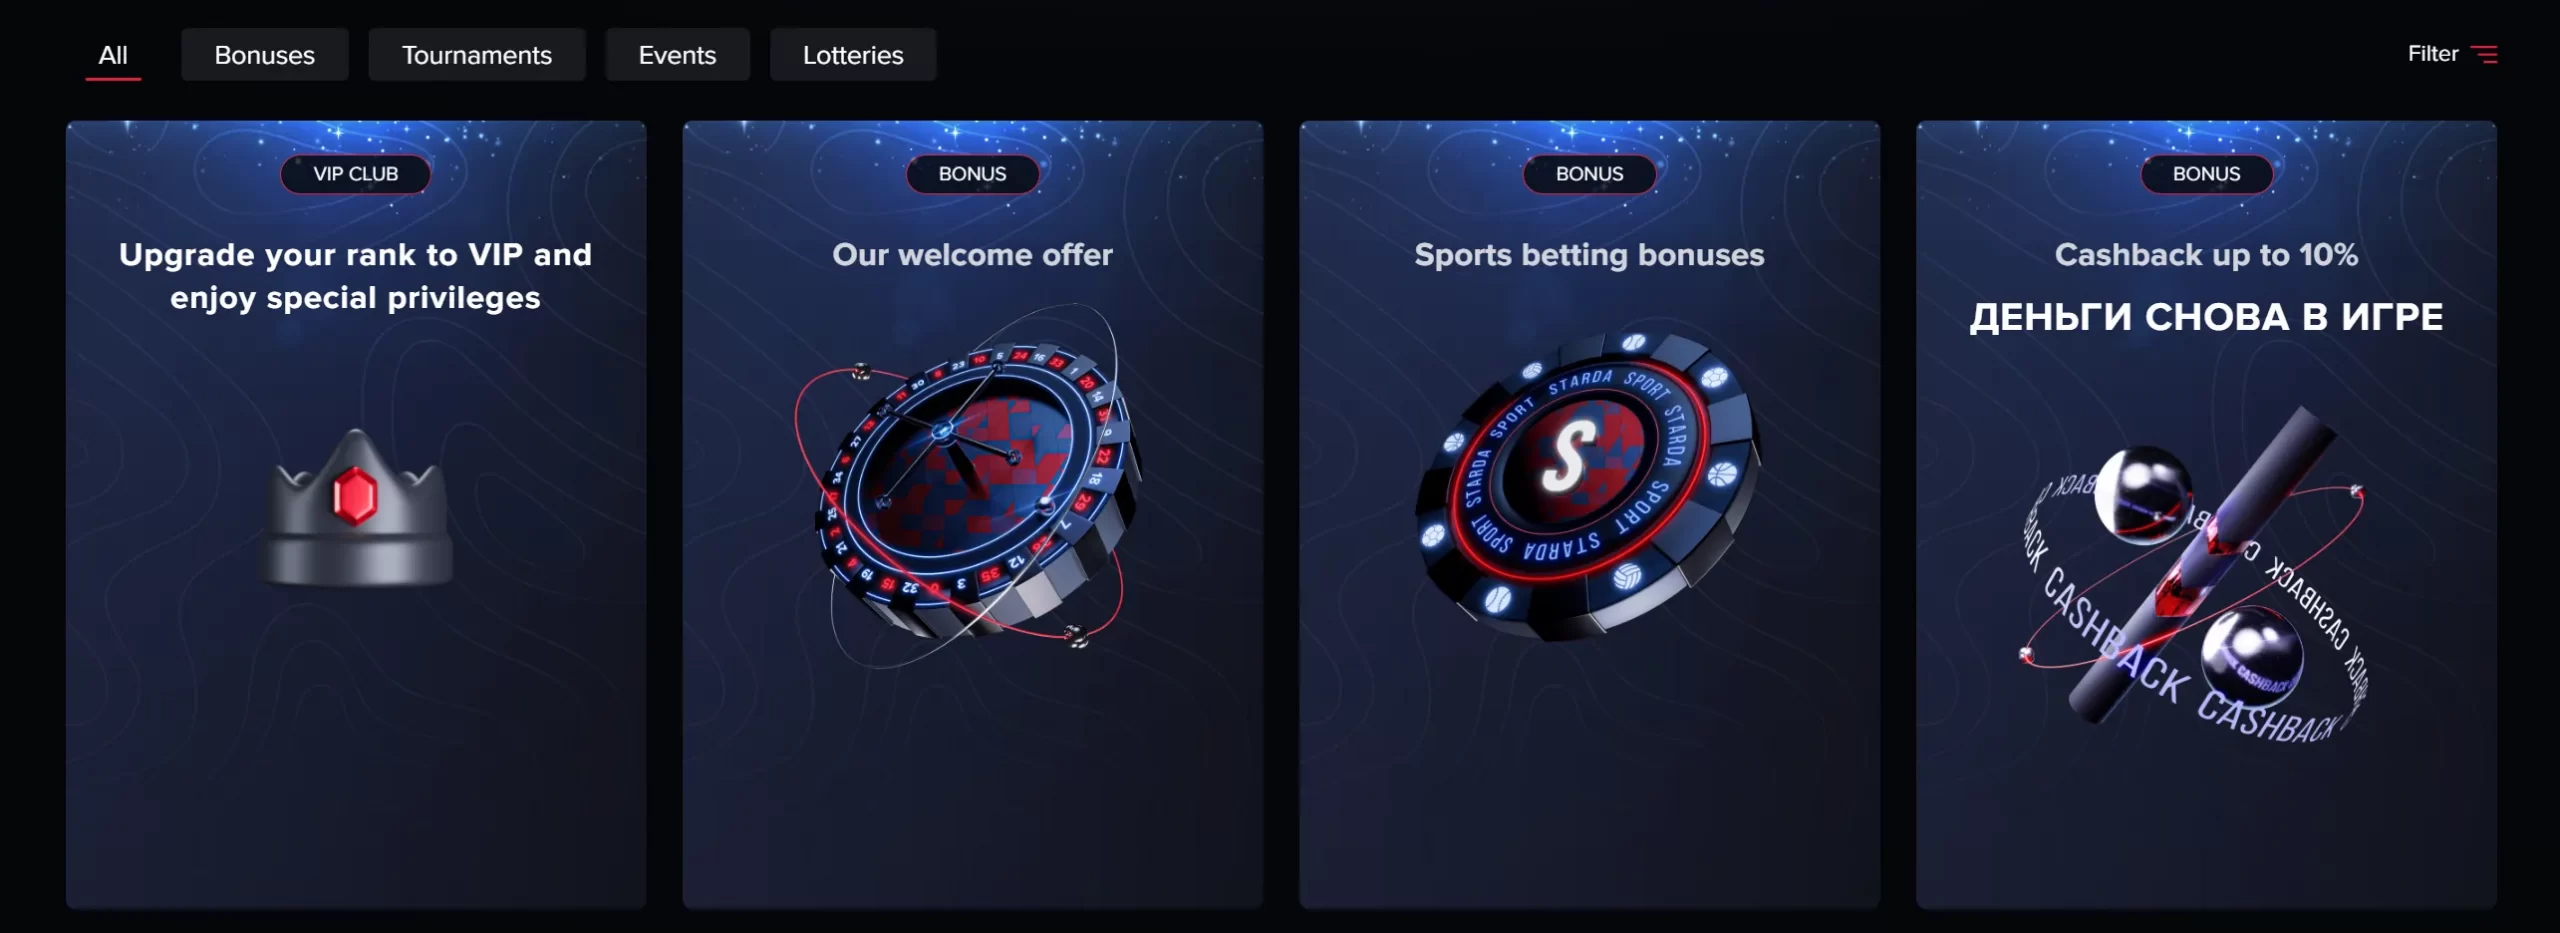
Task: Switch to the Bonuses tab
Action: click(x=265, y=55)
